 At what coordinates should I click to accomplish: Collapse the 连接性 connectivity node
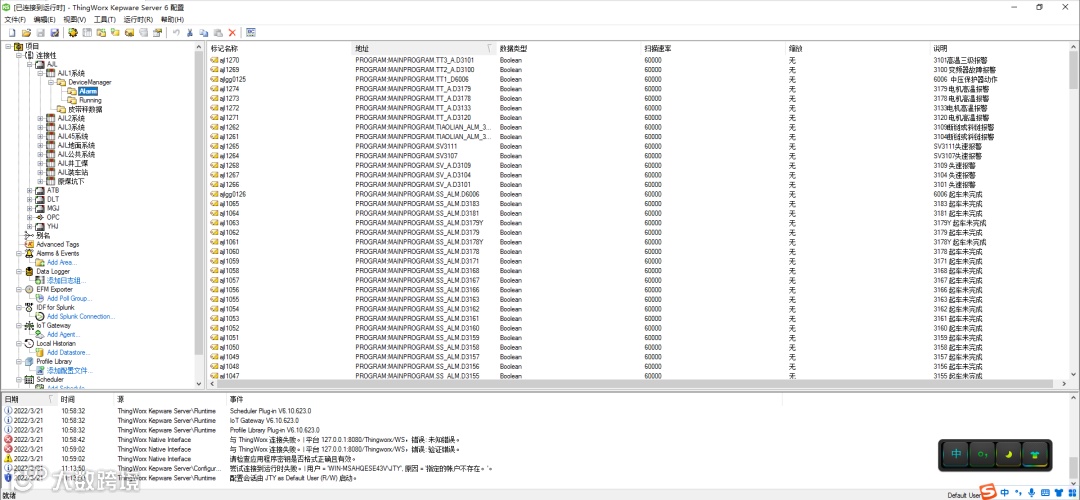[x=19, y=55]
